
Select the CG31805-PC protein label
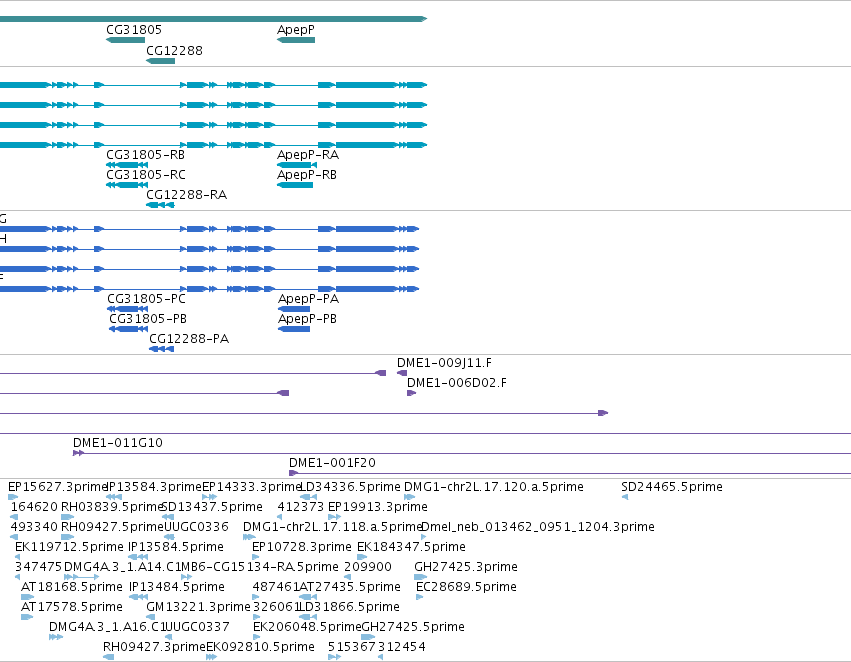click(147, 299)
